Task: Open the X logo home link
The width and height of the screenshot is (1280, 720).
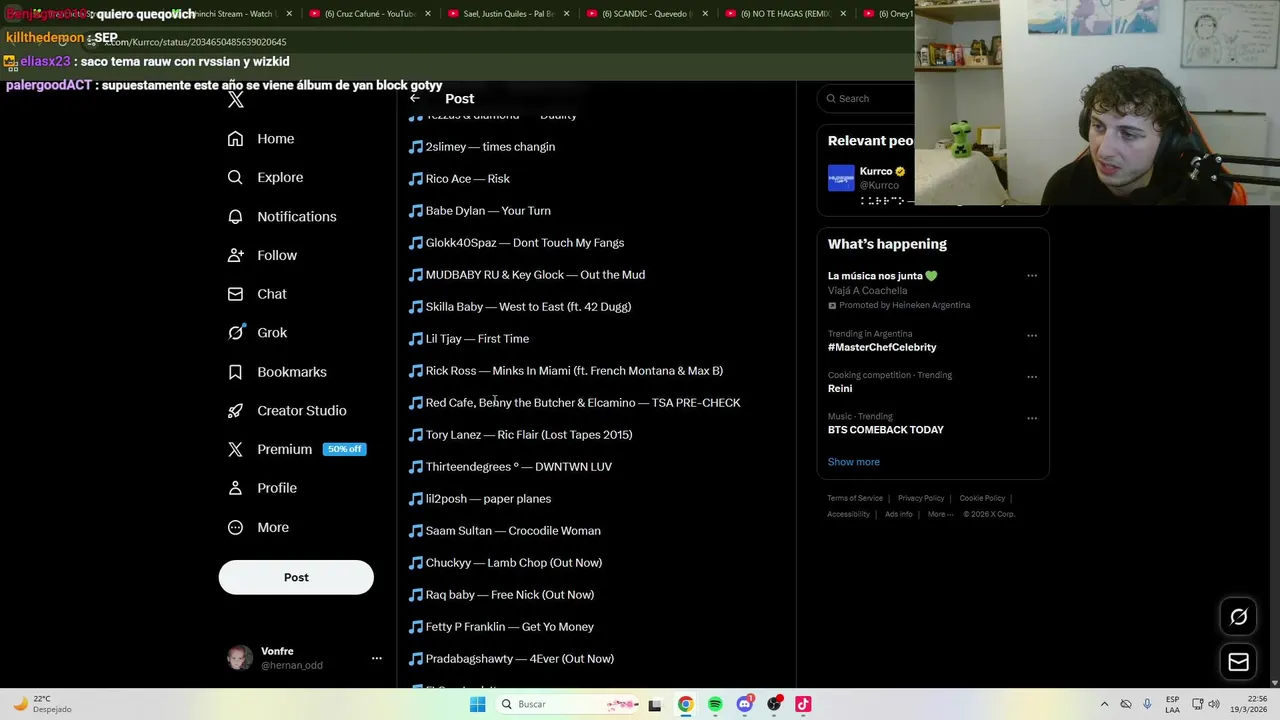Action: (x=235, y=99)
